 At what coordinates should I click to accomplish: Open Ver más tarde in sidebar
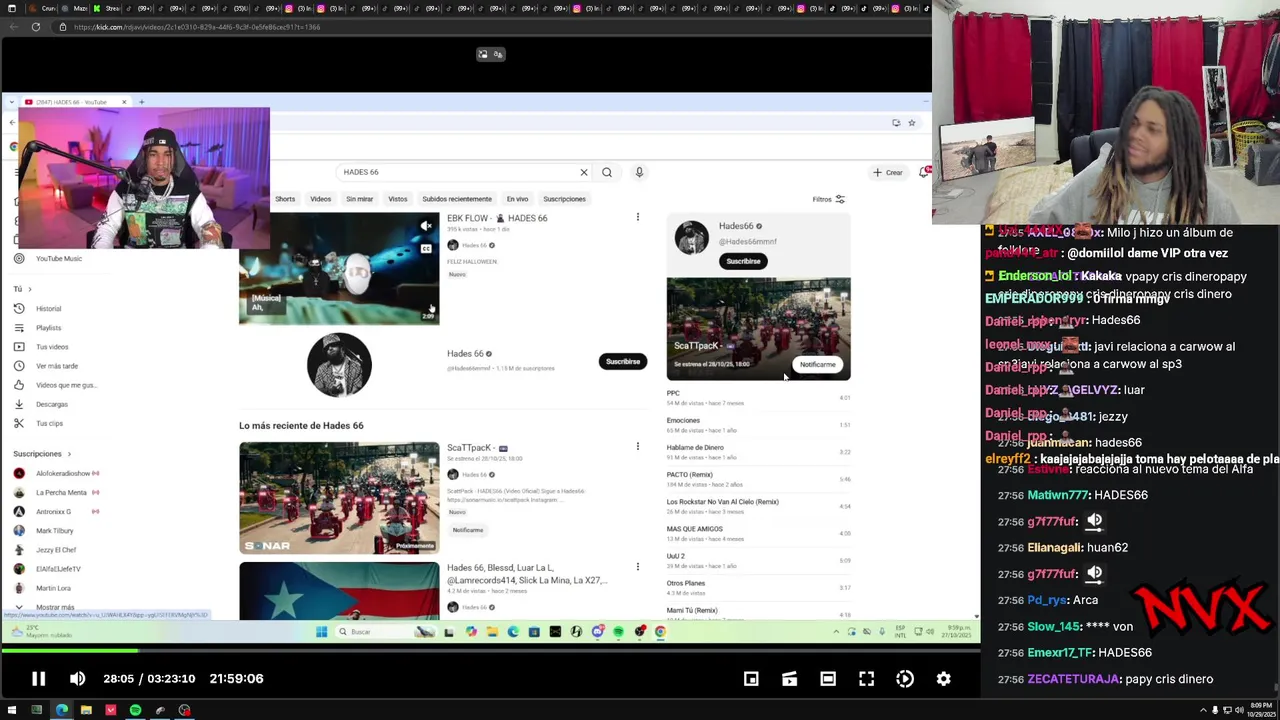56,365
